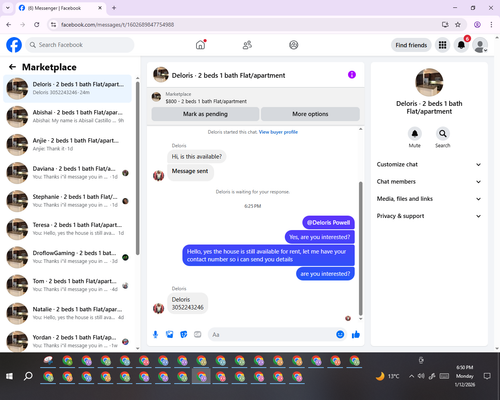Image resolution: width=500 pixels, height=400 pixels.
Task: Click Deloris avatar beside phone number message
Action: pyautogui.click(x=159, y=308)
